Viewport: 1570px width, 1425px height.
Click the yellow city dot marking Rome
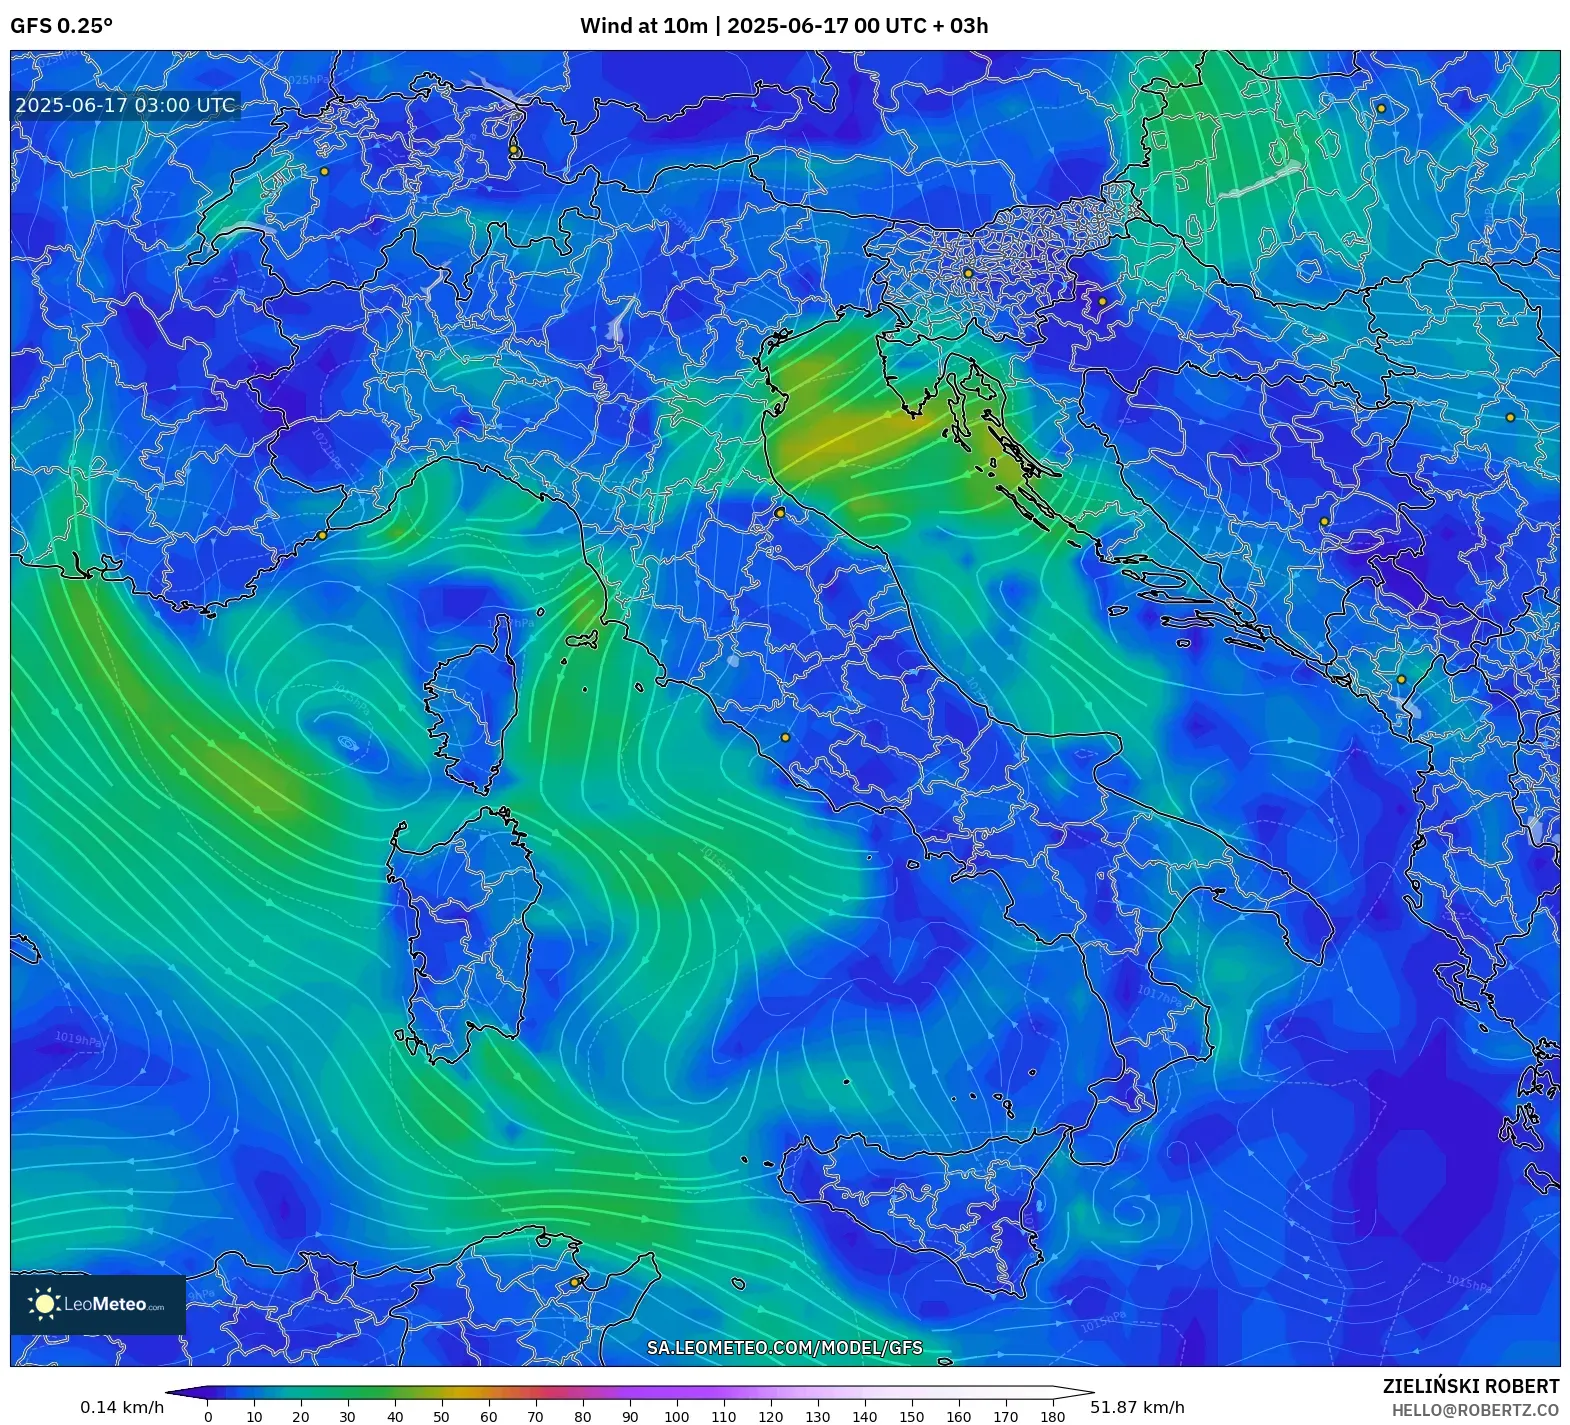(x=785, y=738)
